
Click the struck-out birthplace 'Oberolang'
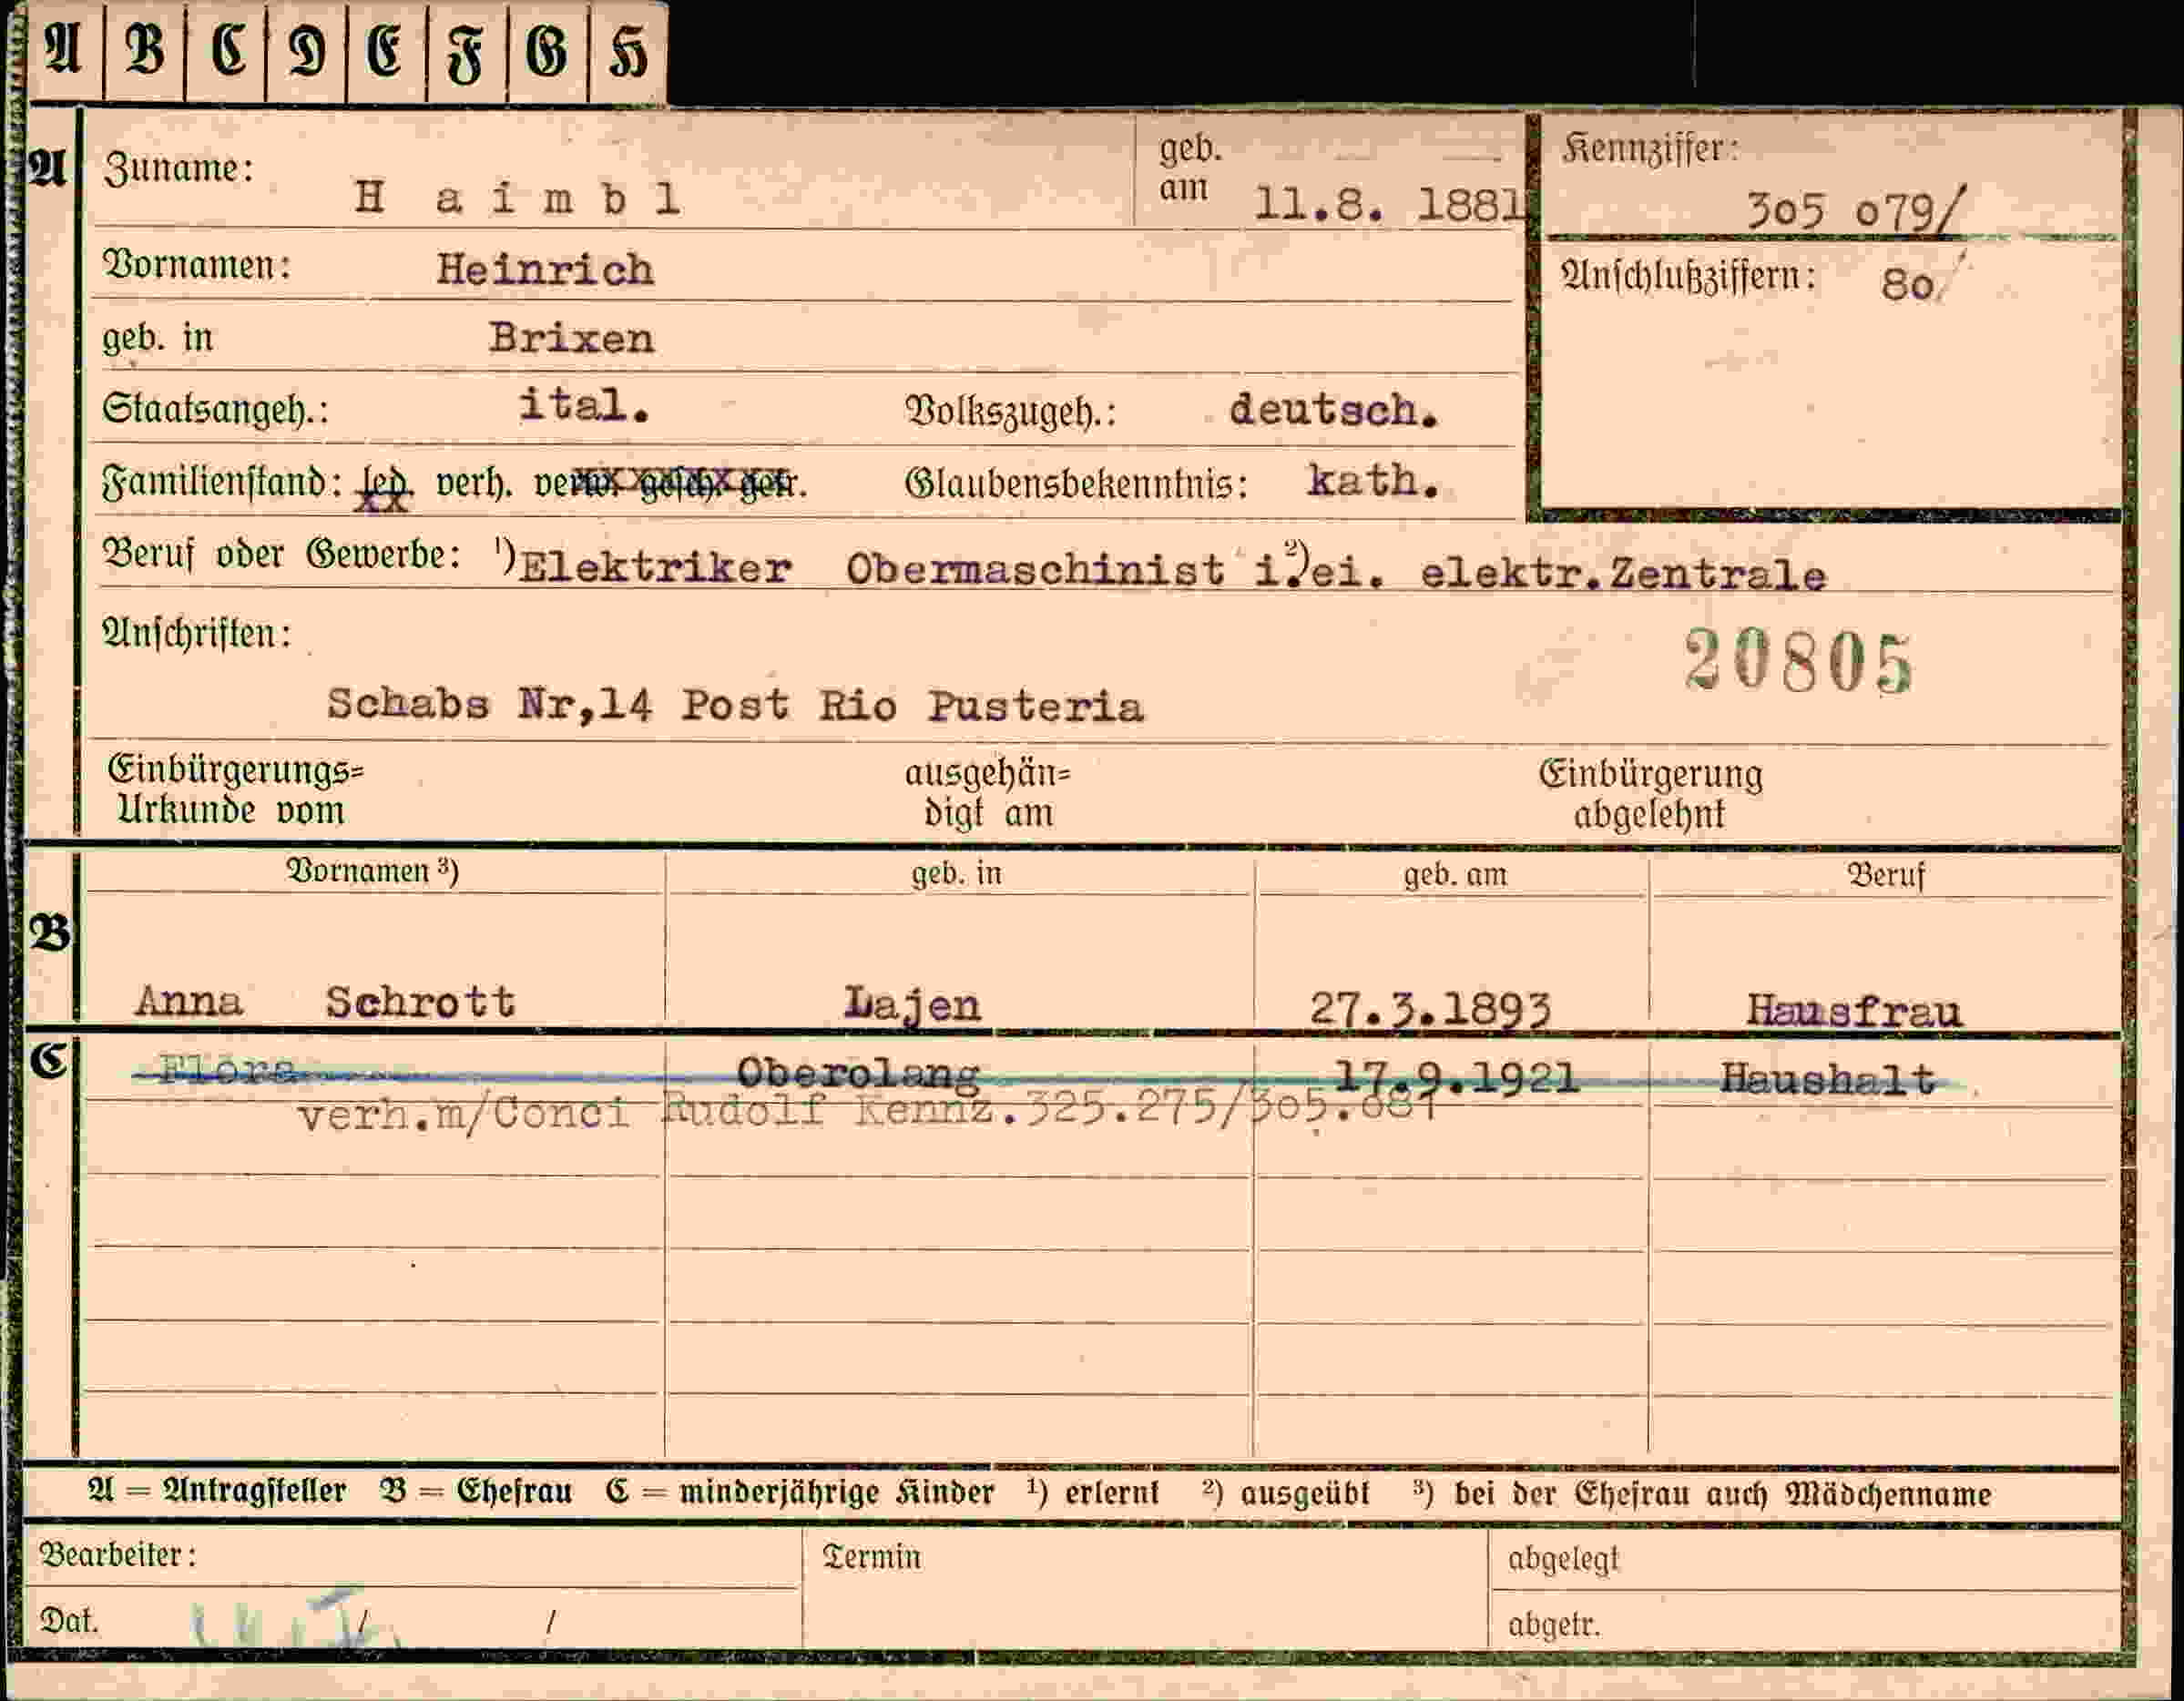858,1073
